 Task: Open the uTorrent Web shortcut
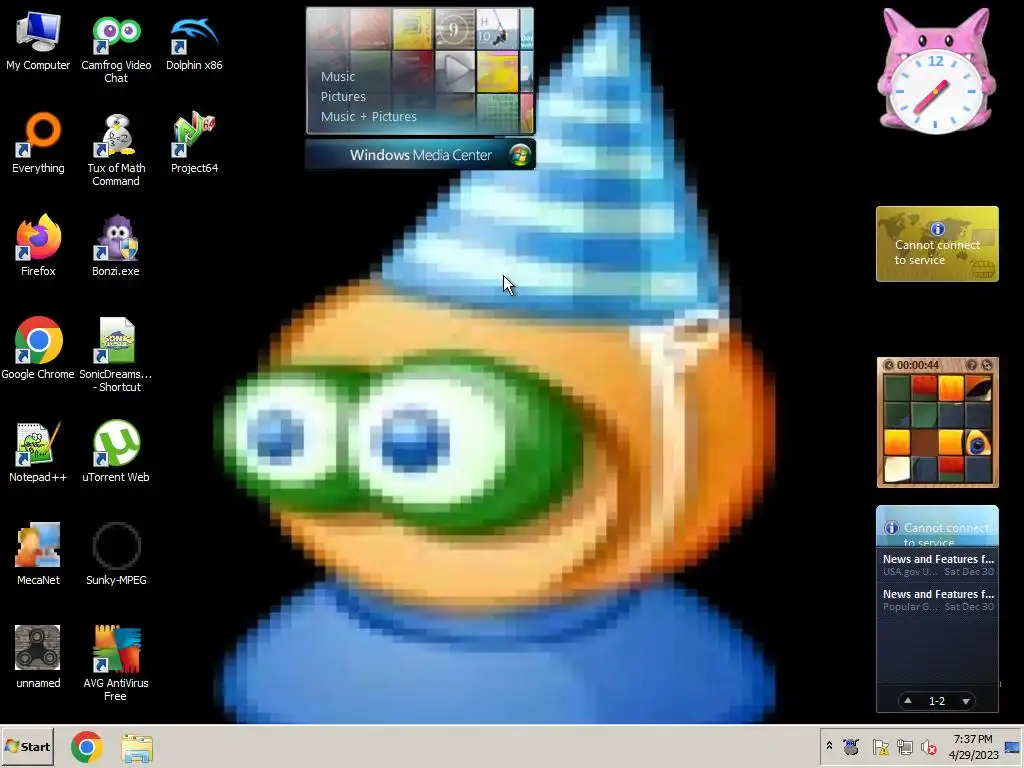(x=116, y=452)
